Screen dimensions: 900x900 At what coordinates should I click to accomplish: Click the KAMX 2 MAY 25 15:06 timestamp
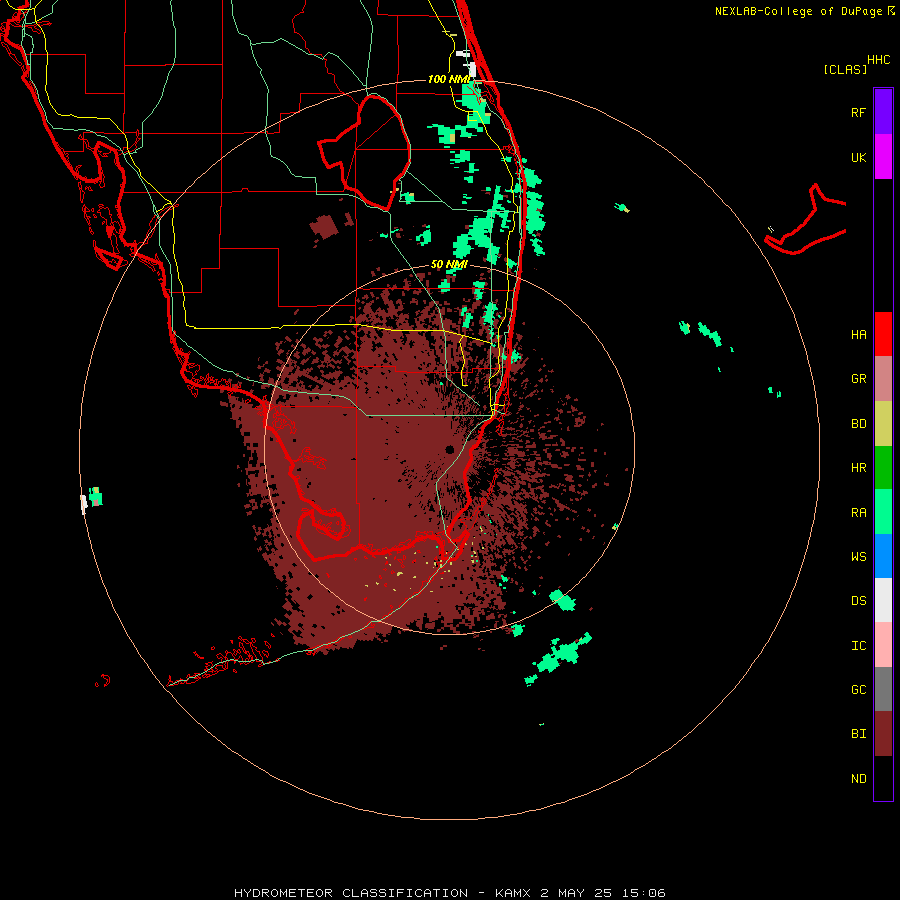click(580, 893)
